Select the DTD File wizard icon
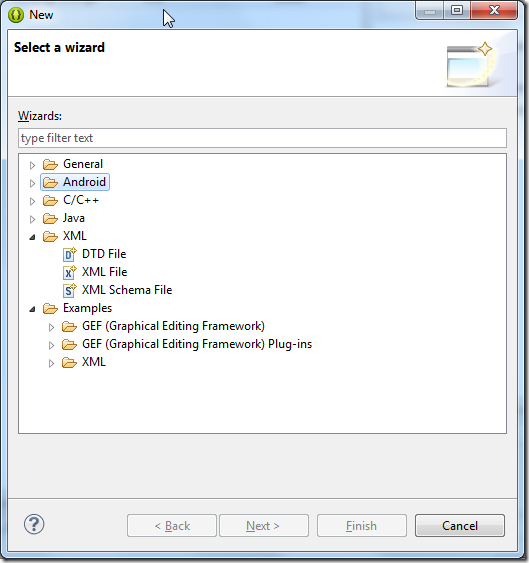Image resolution: width=529 pixels, height=563 pixels. click(70, 254)
